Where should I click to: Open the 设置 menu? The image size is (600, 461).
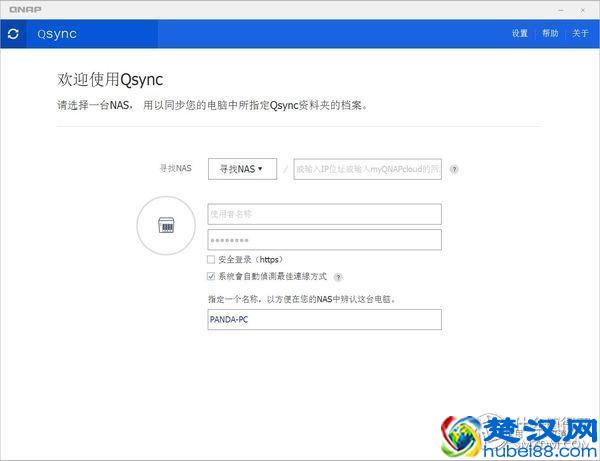click(x=520, y=33)
